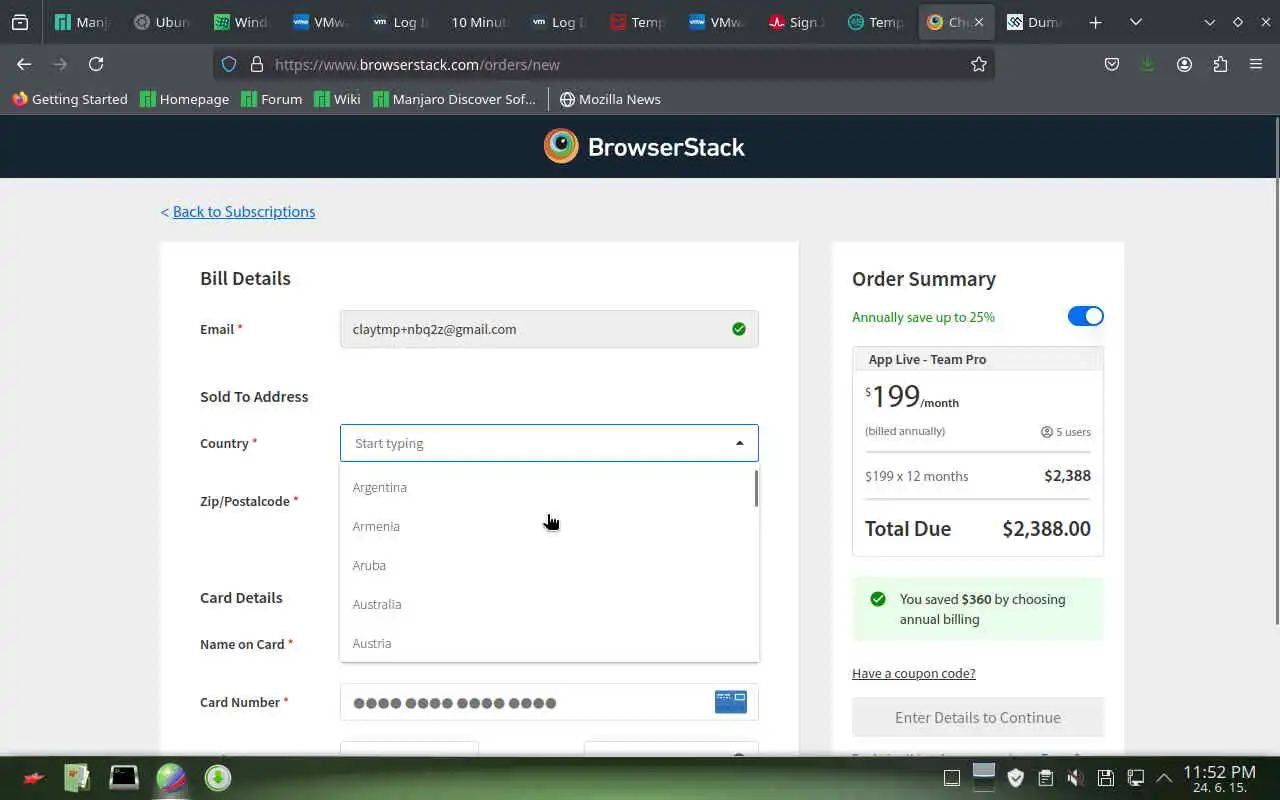
Task: Select Australia from country list
Action: pos(547,604)
